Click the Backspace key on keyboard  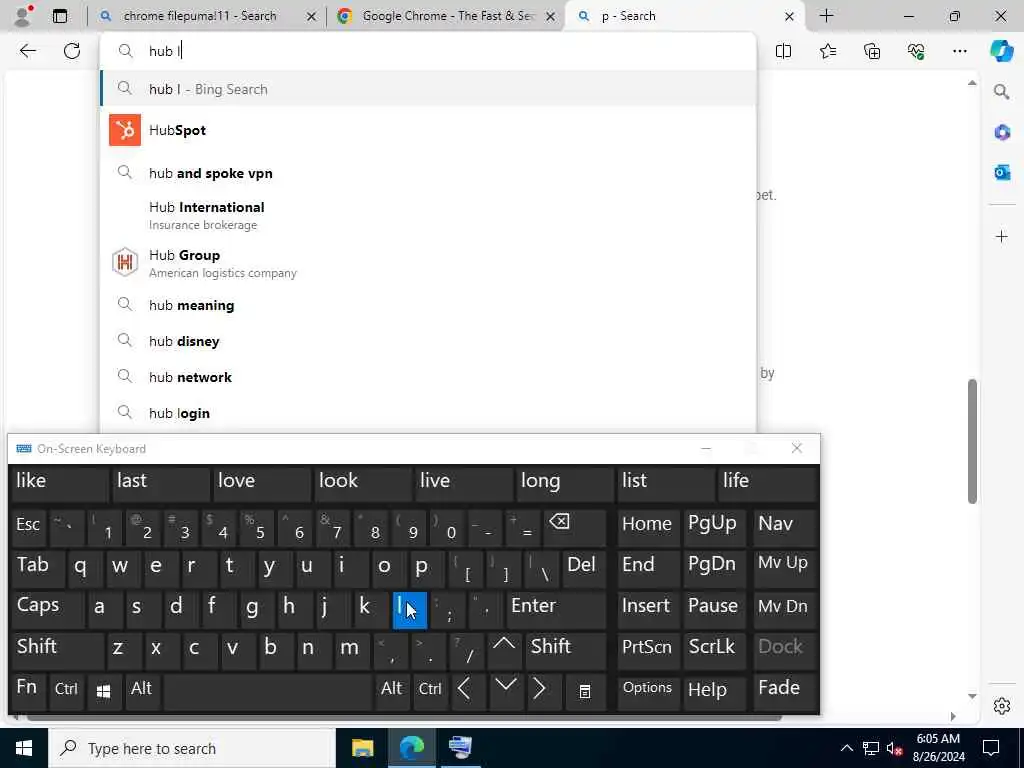pyautogui.click(x=574, y=528)
